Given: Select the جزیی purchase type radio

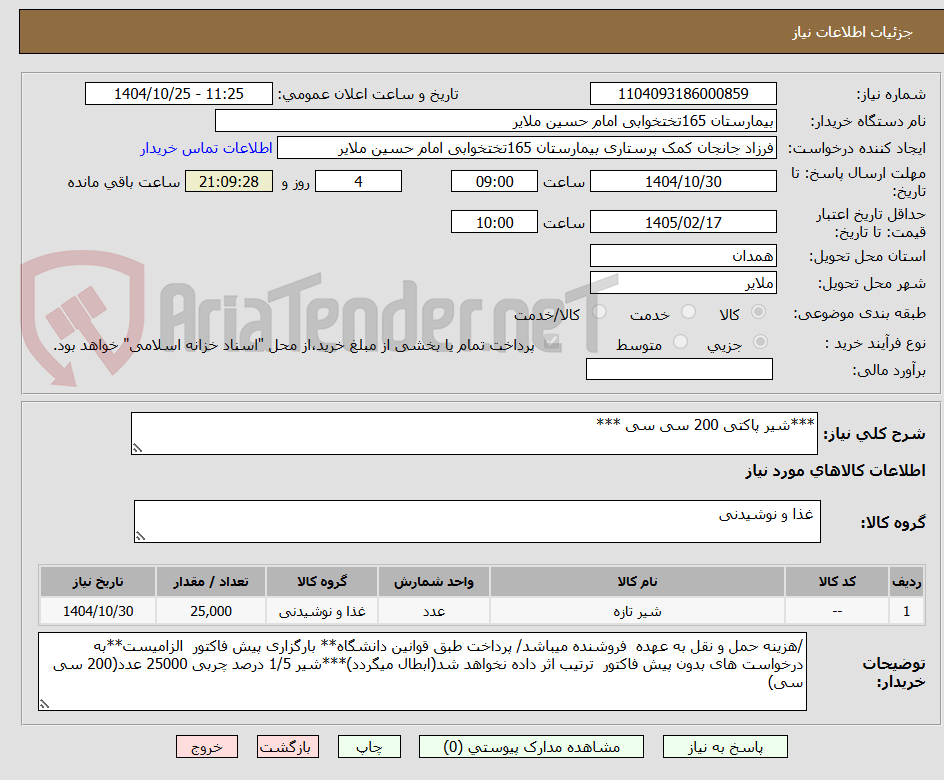Looking at the screenshot, I should [760, 342].
